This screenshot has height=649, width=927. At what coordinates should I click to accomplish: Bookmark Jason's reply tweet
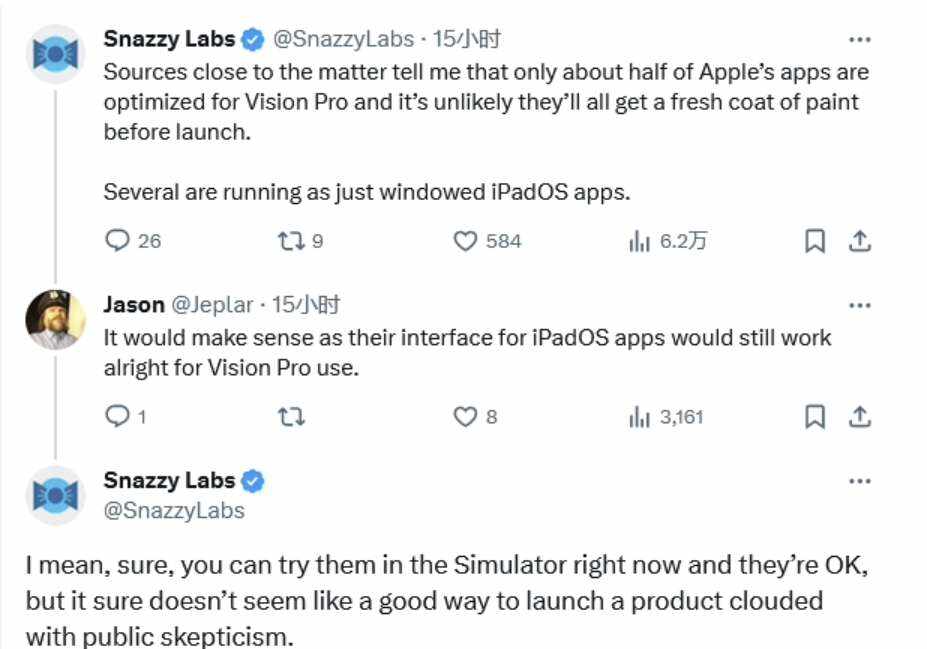pyautogui.click(x=815, y=416)
